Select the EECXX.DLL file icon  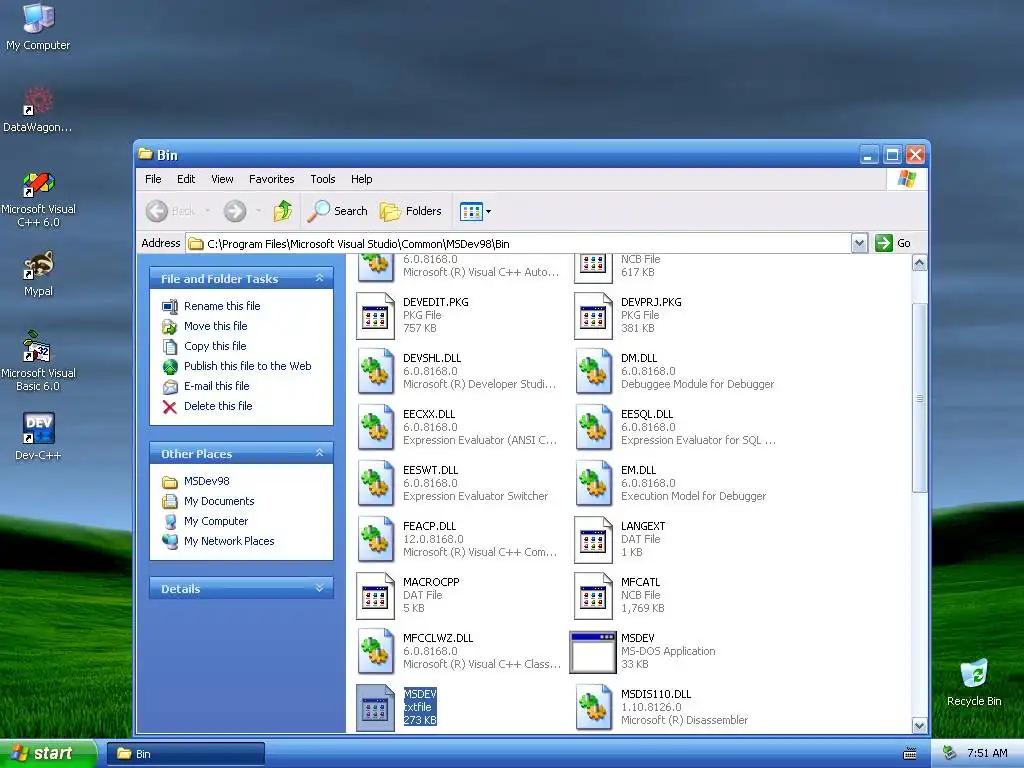tap(376, 428)
